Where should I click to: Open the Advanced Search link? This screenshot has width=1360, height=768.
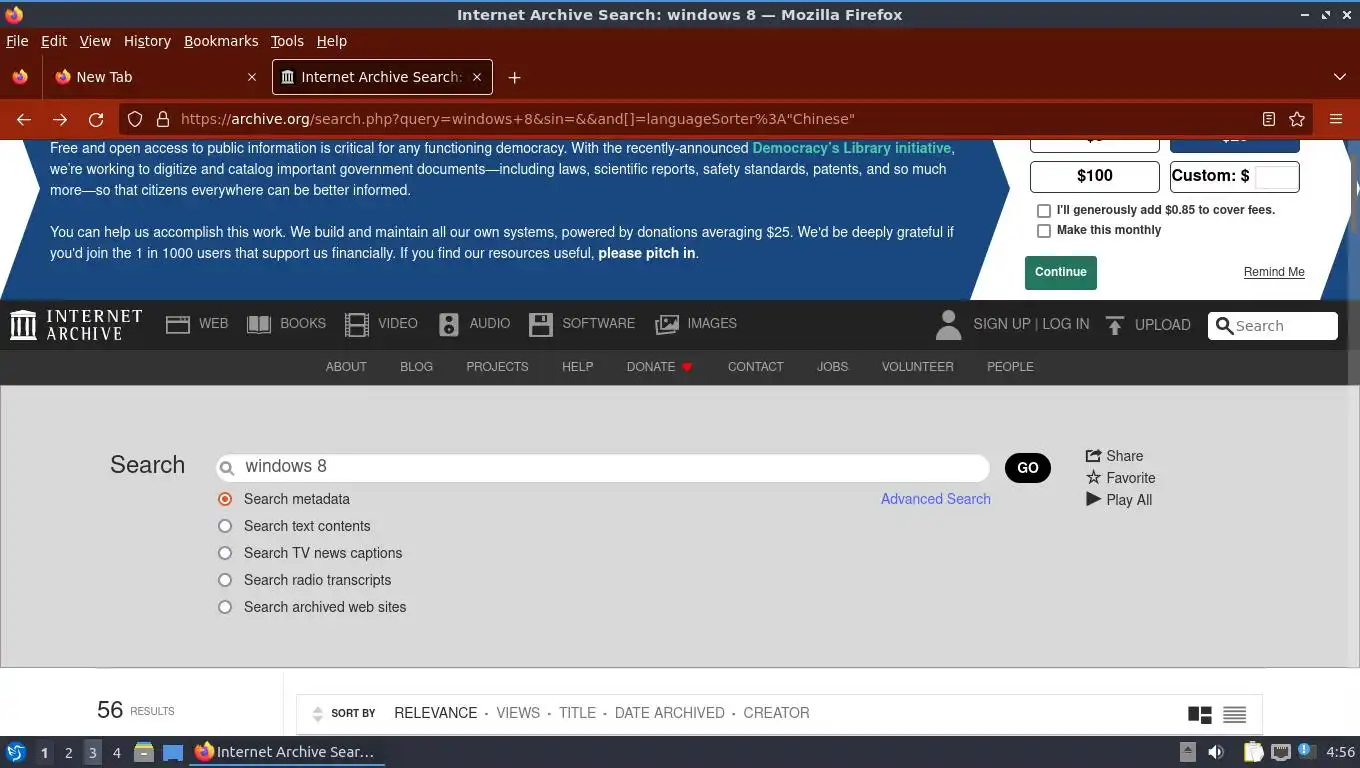pos(936,499)
